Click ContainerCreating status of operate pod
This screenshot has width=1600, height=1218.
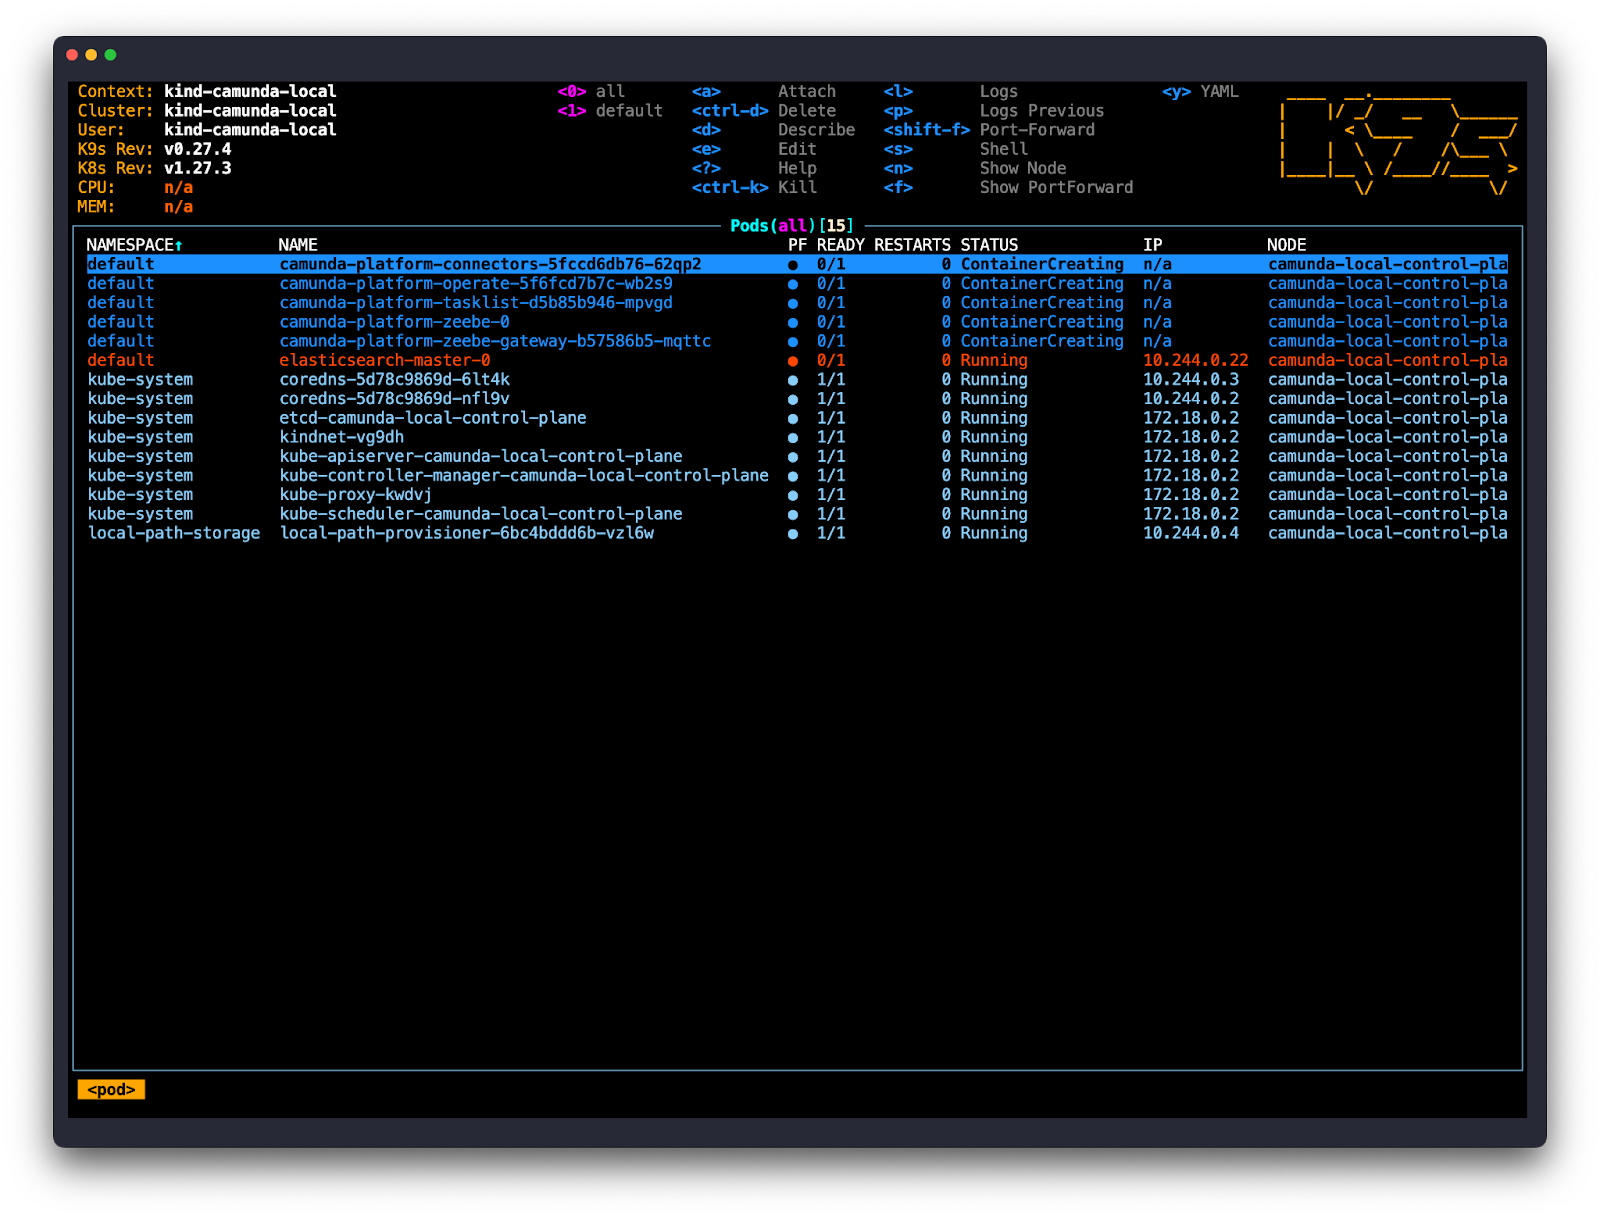pyautogui.click(x=1042, y=284)
